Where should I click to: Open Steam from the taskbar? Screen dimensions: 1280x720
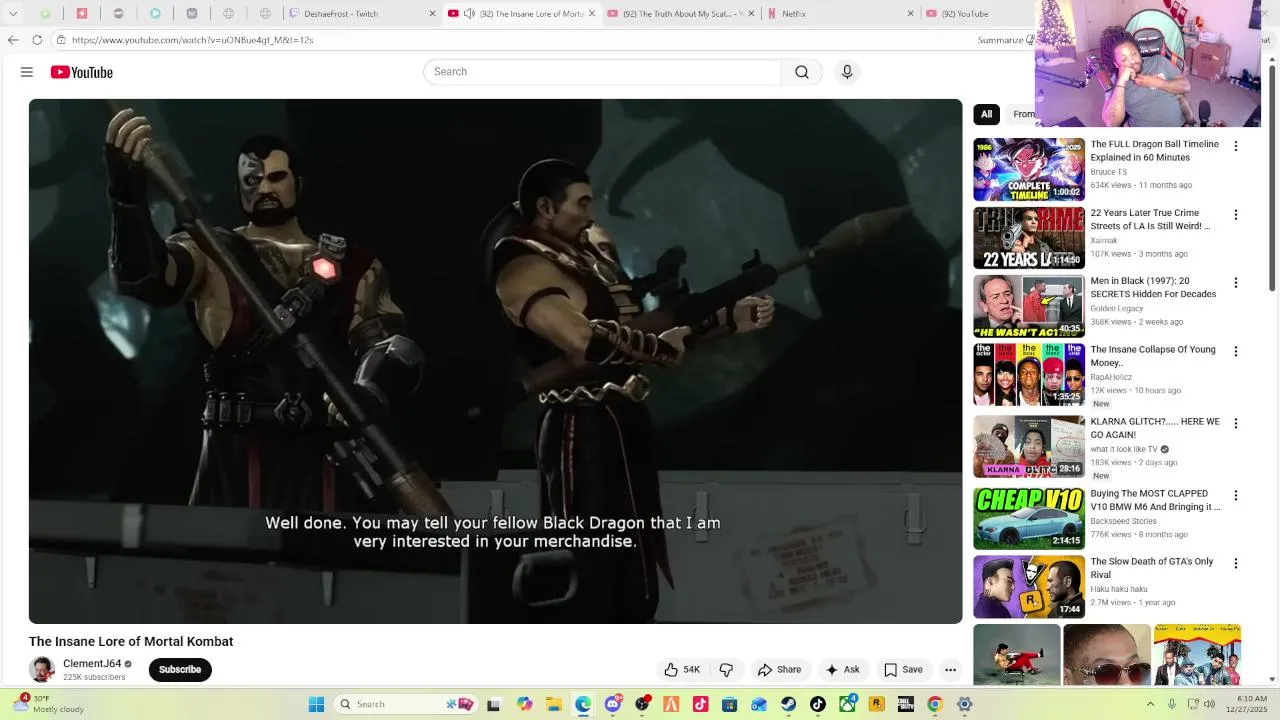click(x=789, y=704)
